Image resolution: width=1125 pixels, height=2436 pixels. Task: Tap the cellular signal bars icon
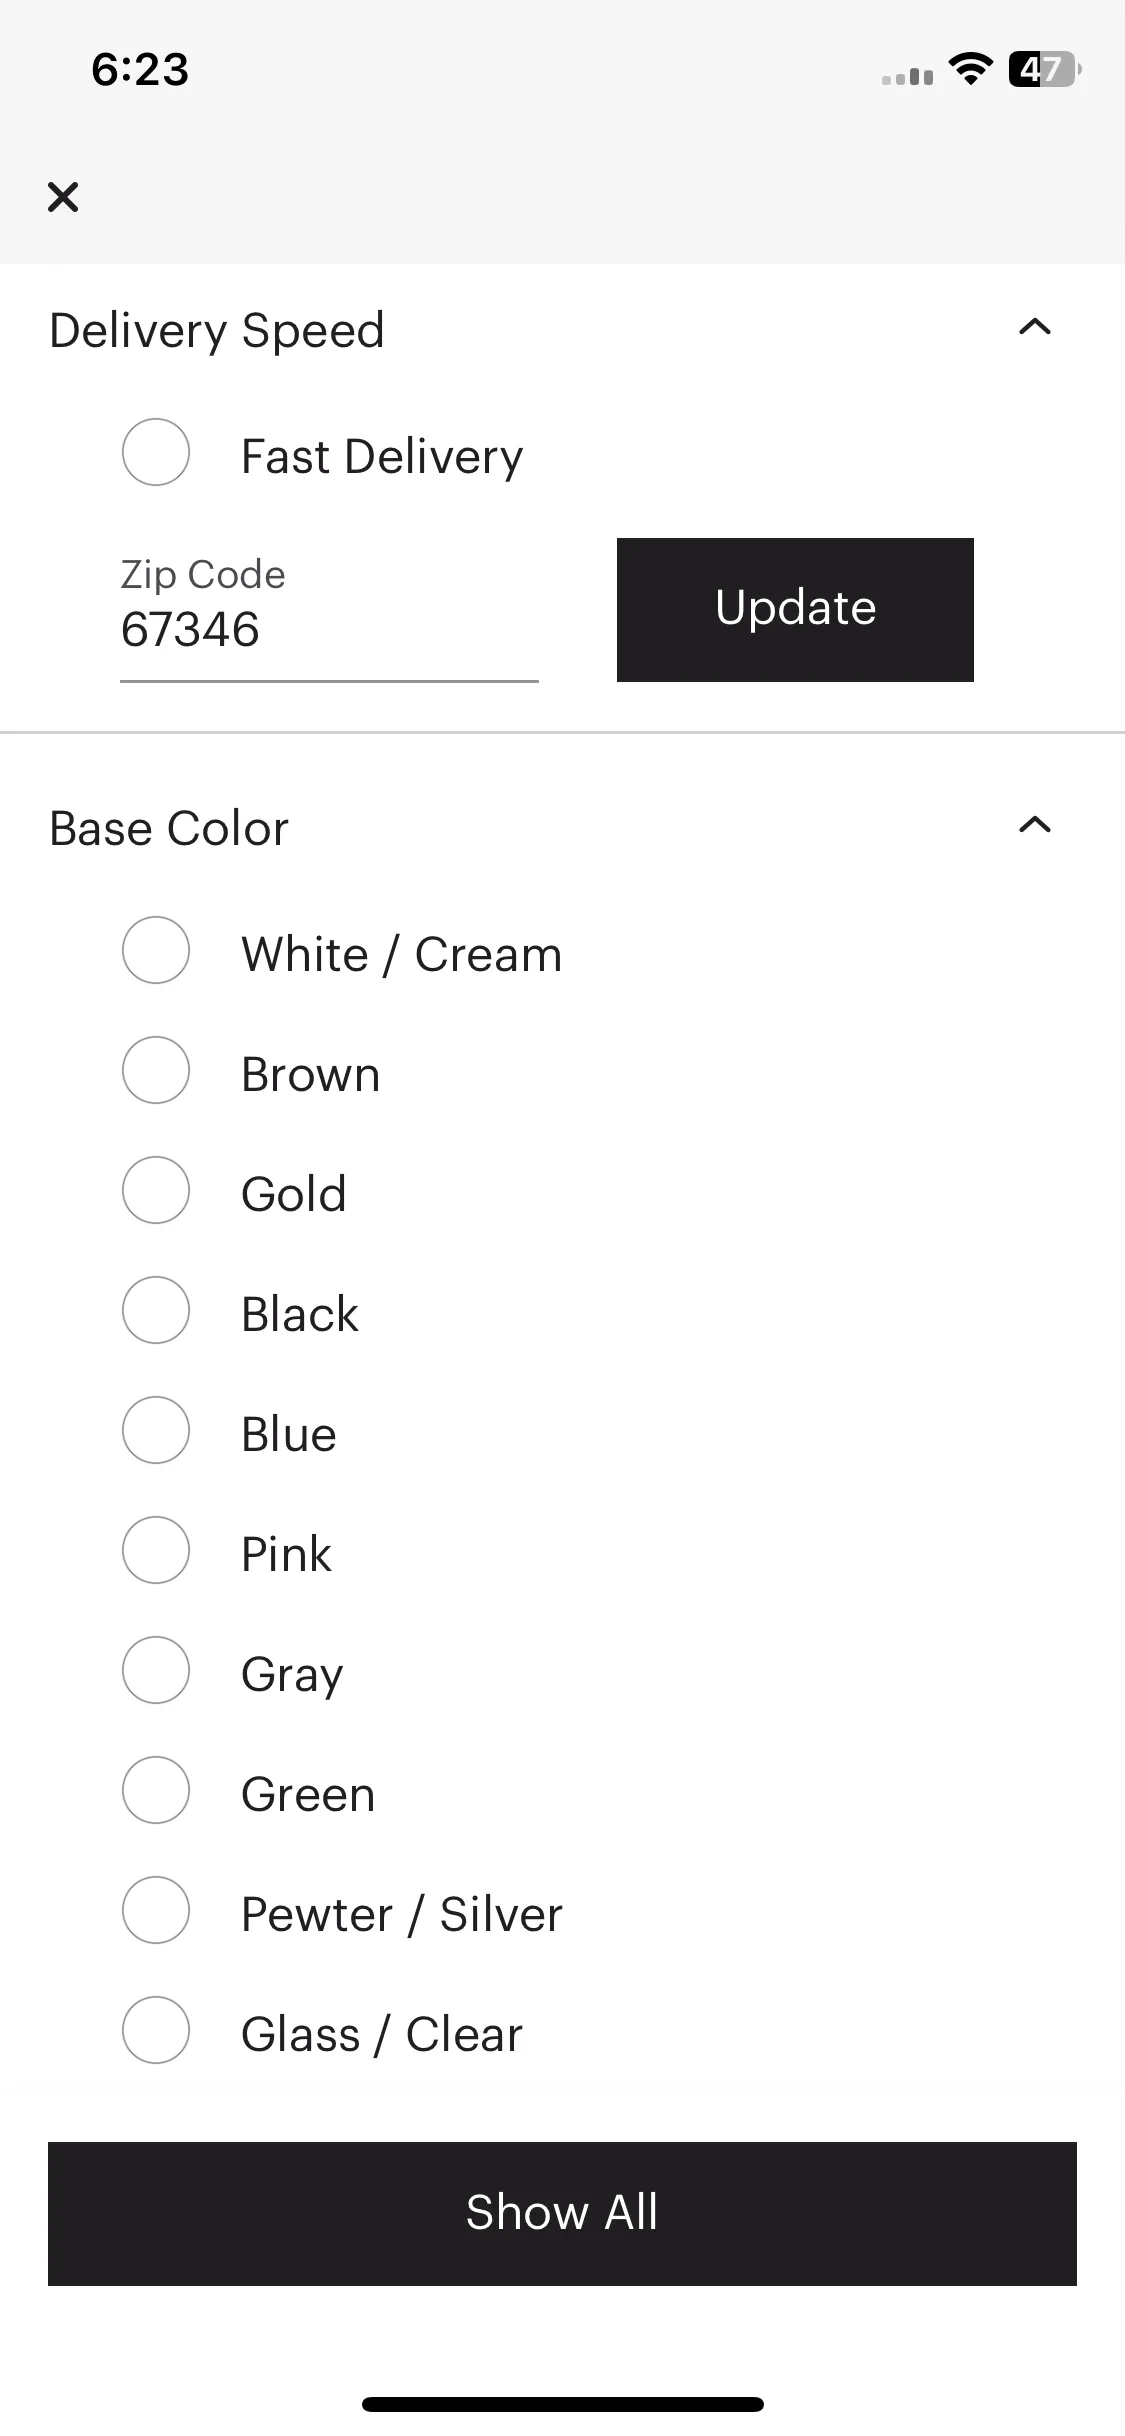pyautogui.click(x=907, y=76)
